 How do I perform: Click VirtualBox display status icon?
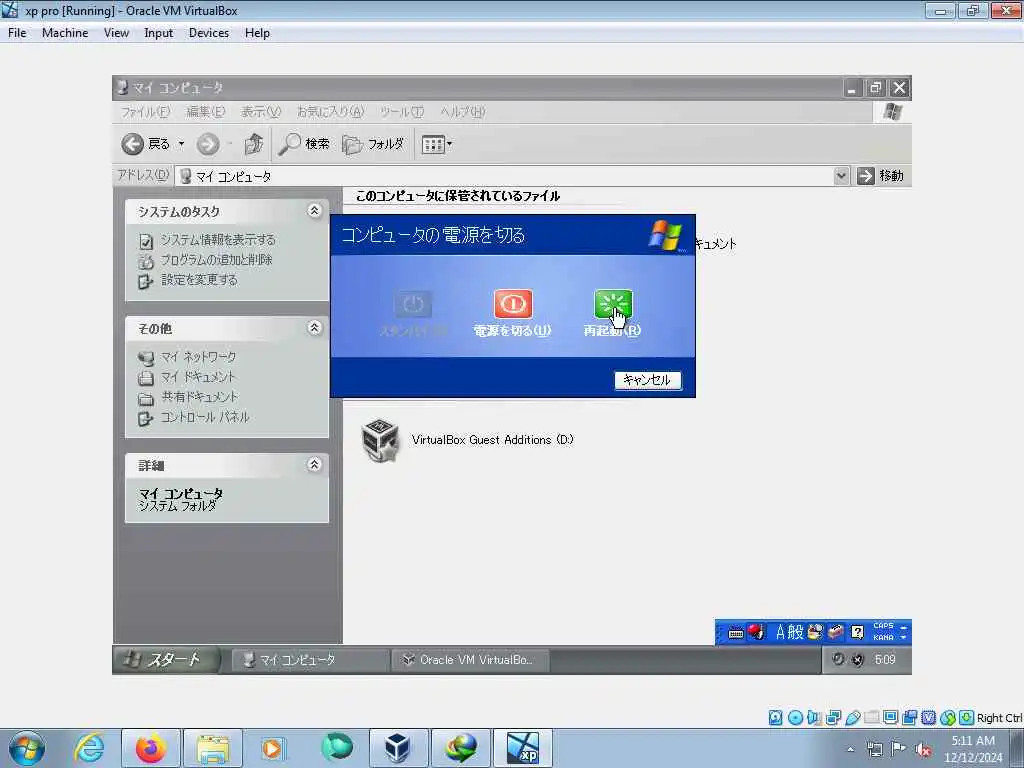coord(890,718)
